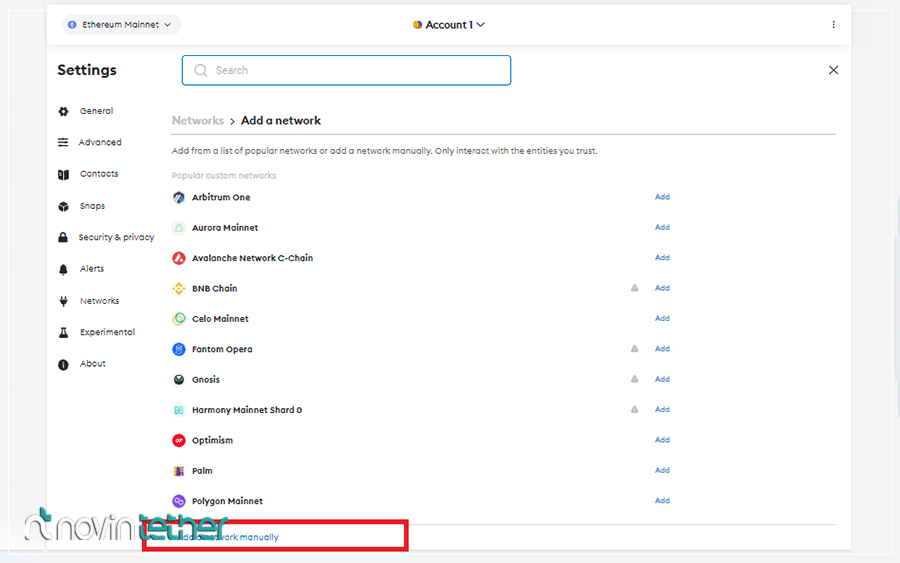The width and height of the screenshot is (900, 563).
Task: Click the Security lock icon
Action: pos(63,237)
